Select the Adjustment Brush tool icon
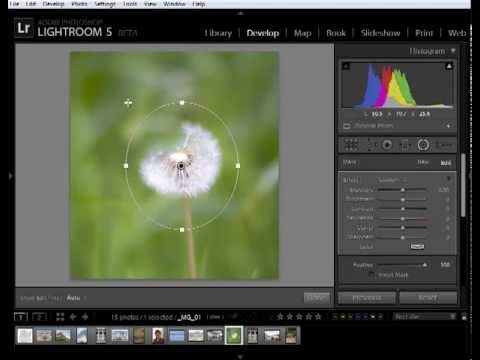This screenshot has width=480, height=360. tap(444, 145)
